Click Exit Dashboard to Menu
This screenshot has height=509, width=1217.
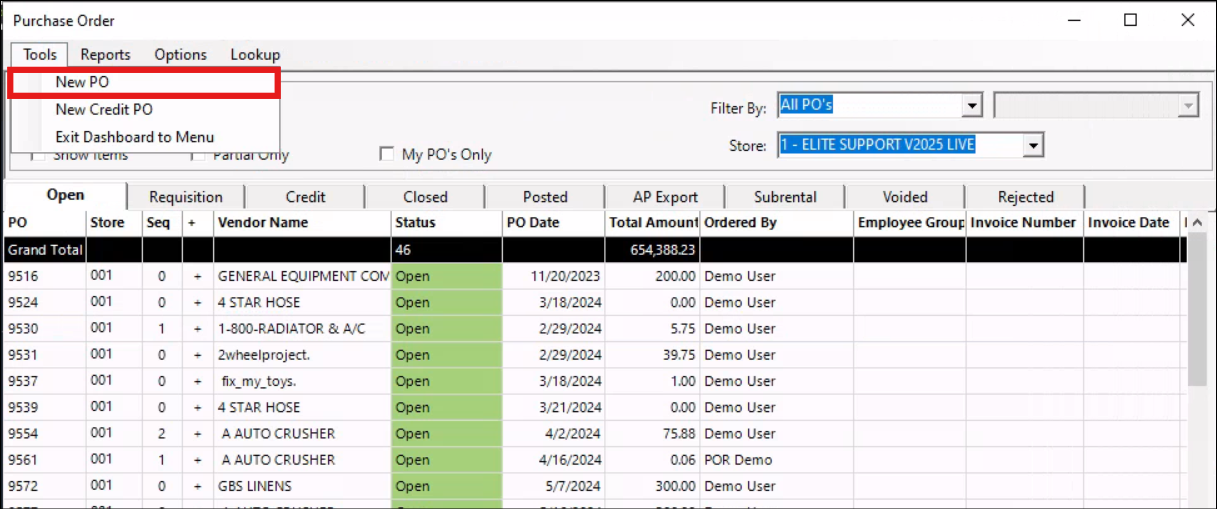click(x=134, y=136)
